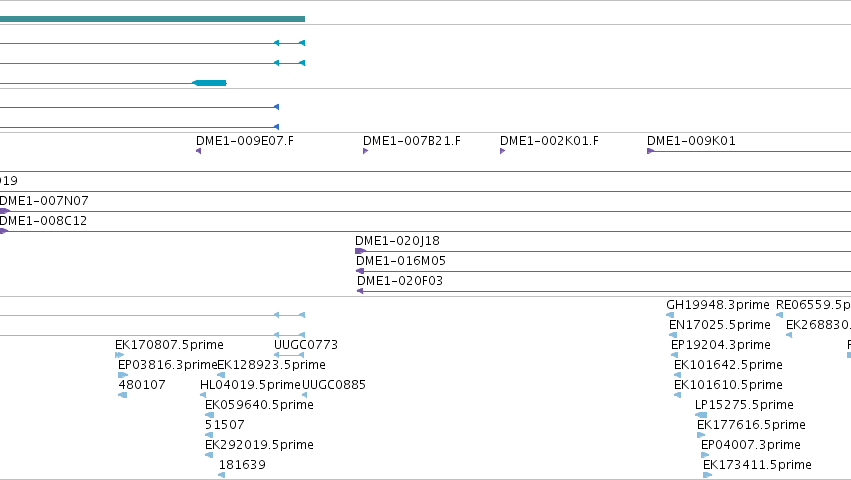
Task: Click the LP15275.5prime label
Action: point(744,405)
